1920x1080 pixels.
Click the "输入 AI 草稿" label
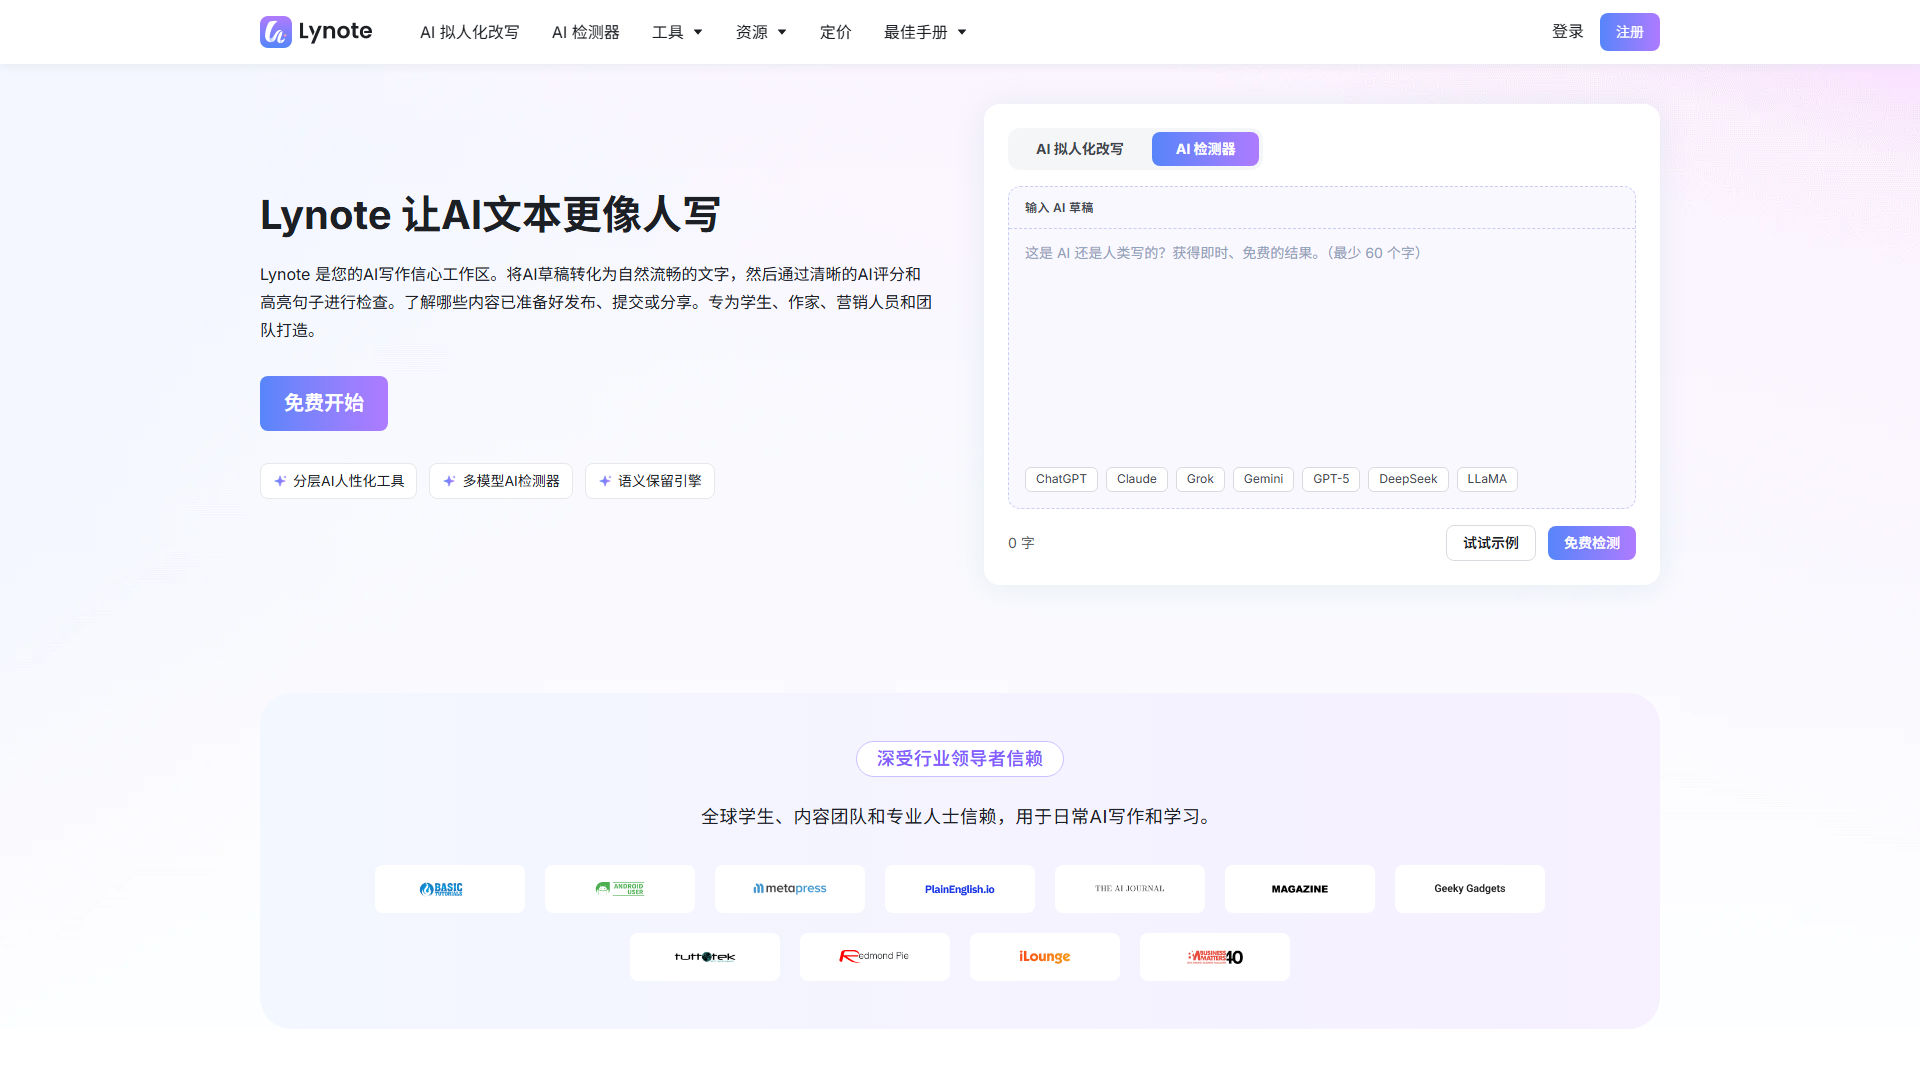coord(1059,208)
